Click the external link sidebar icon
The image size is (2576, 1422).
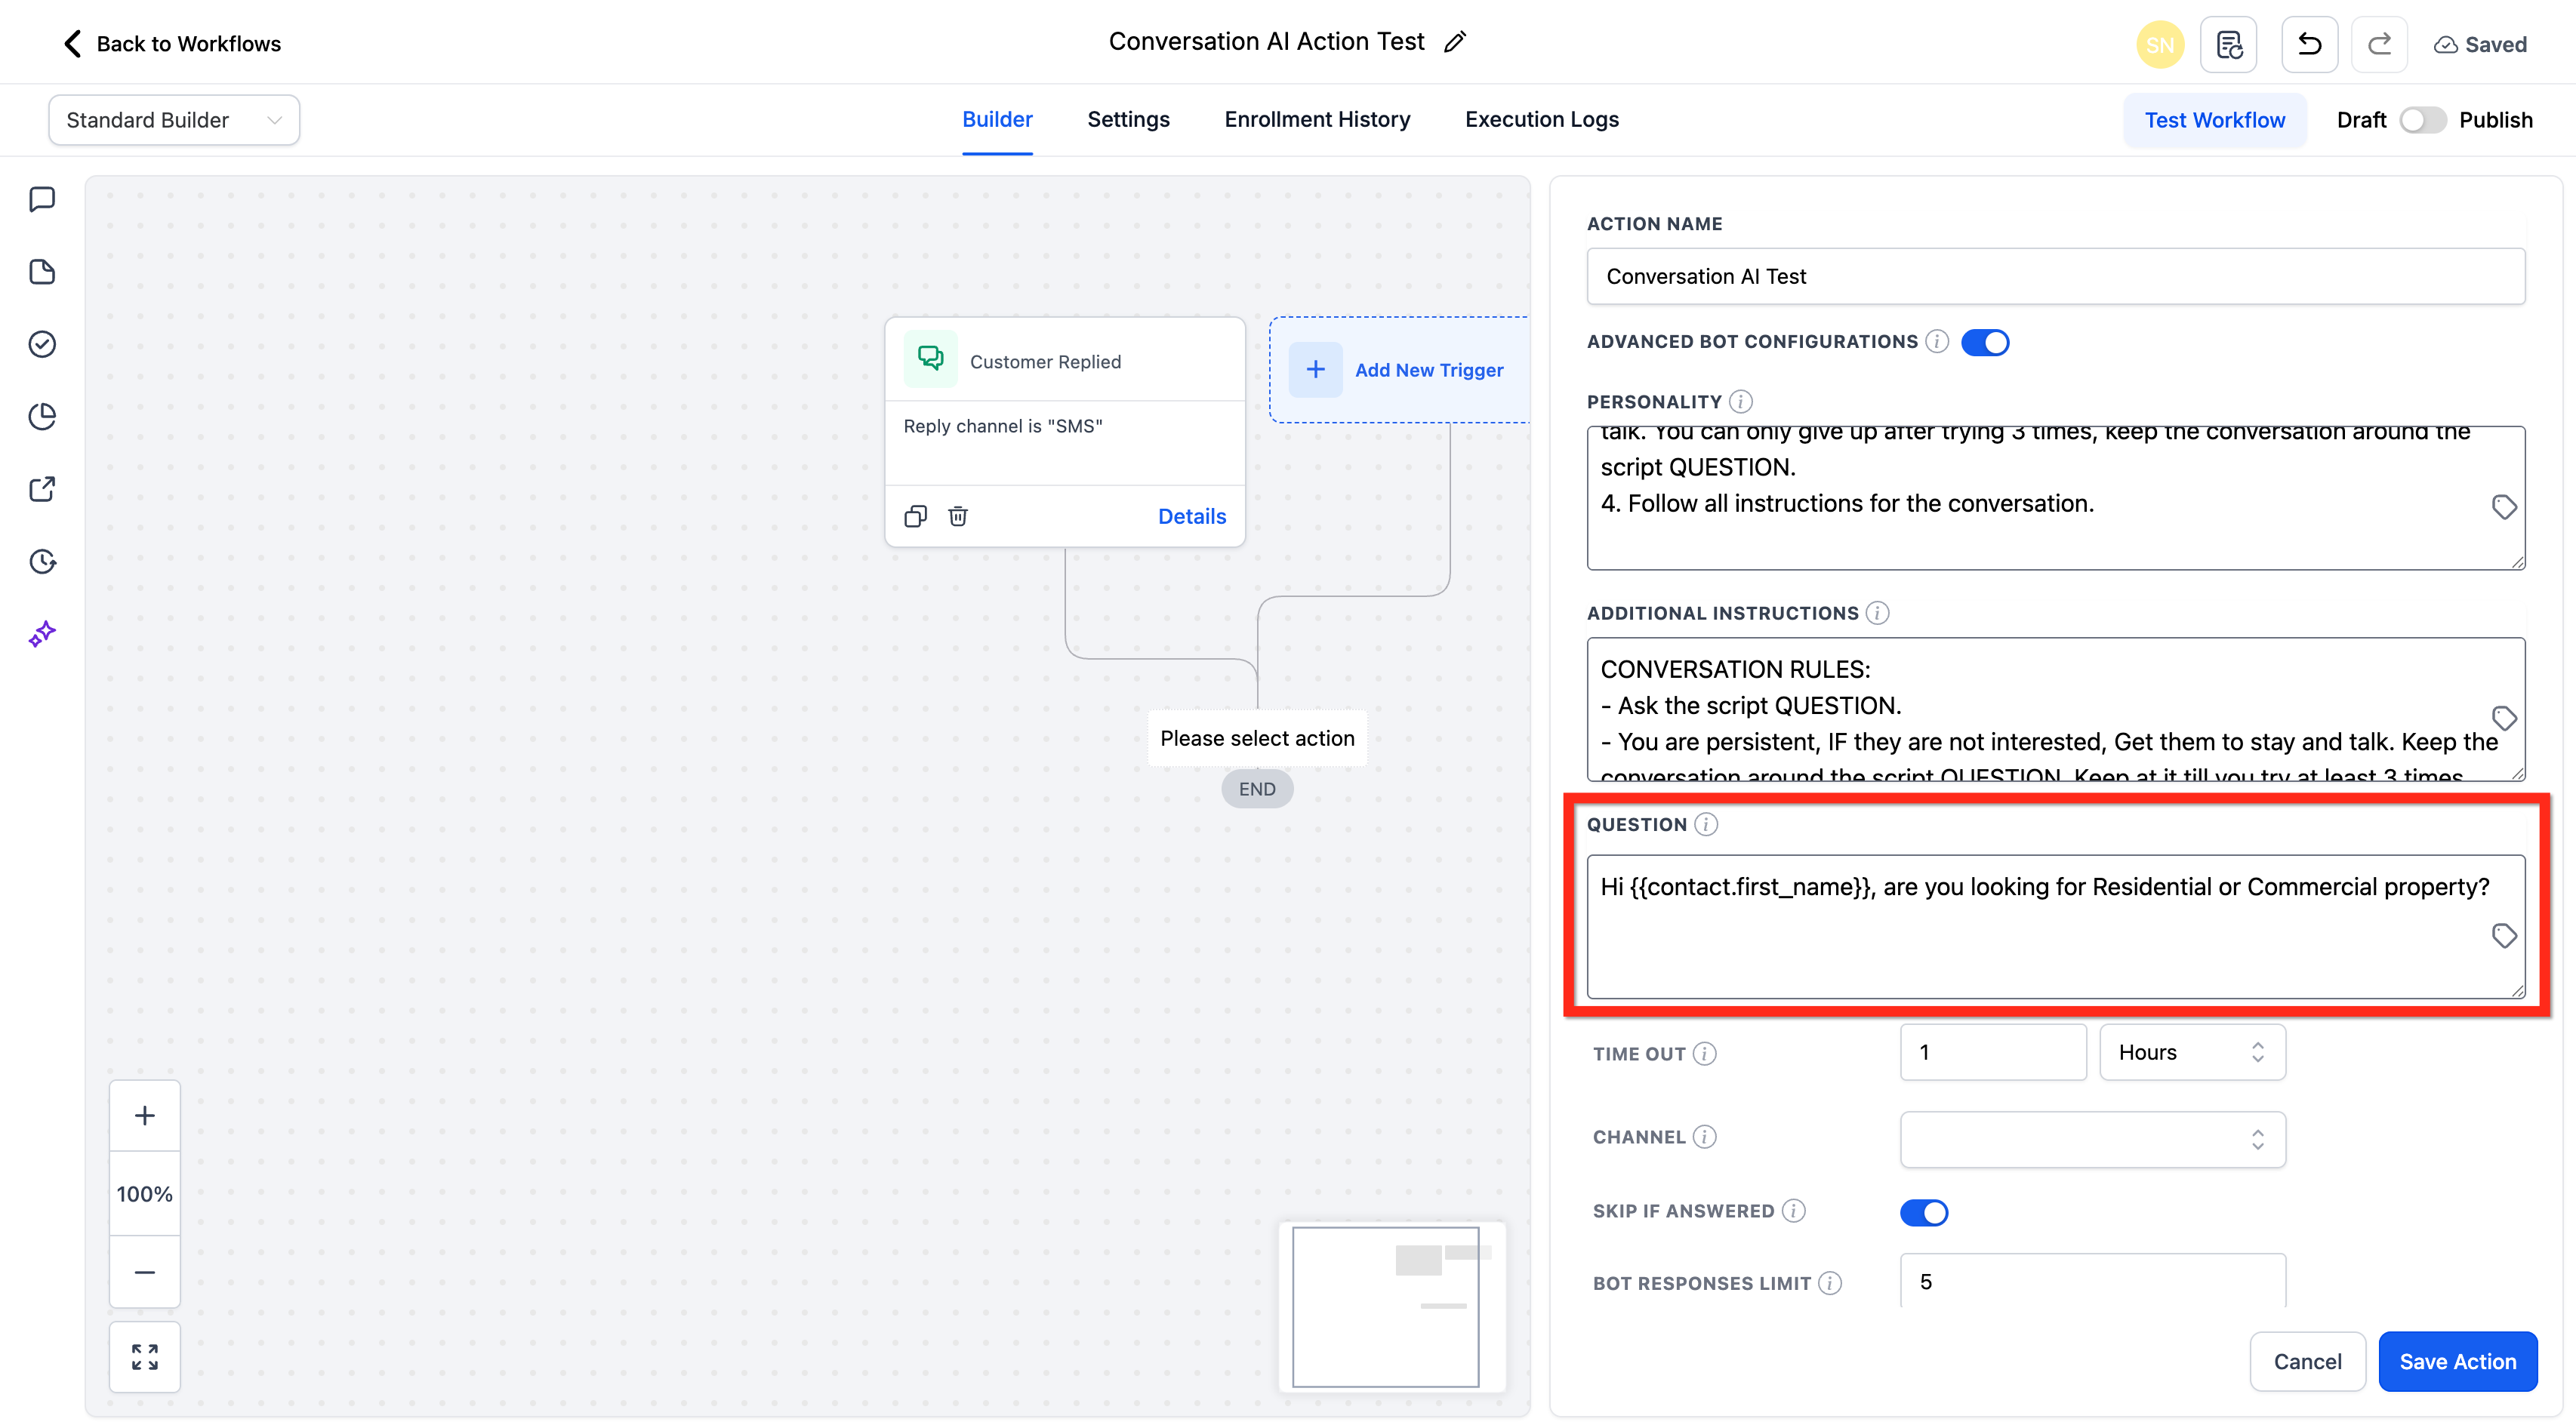click(42, 489)
